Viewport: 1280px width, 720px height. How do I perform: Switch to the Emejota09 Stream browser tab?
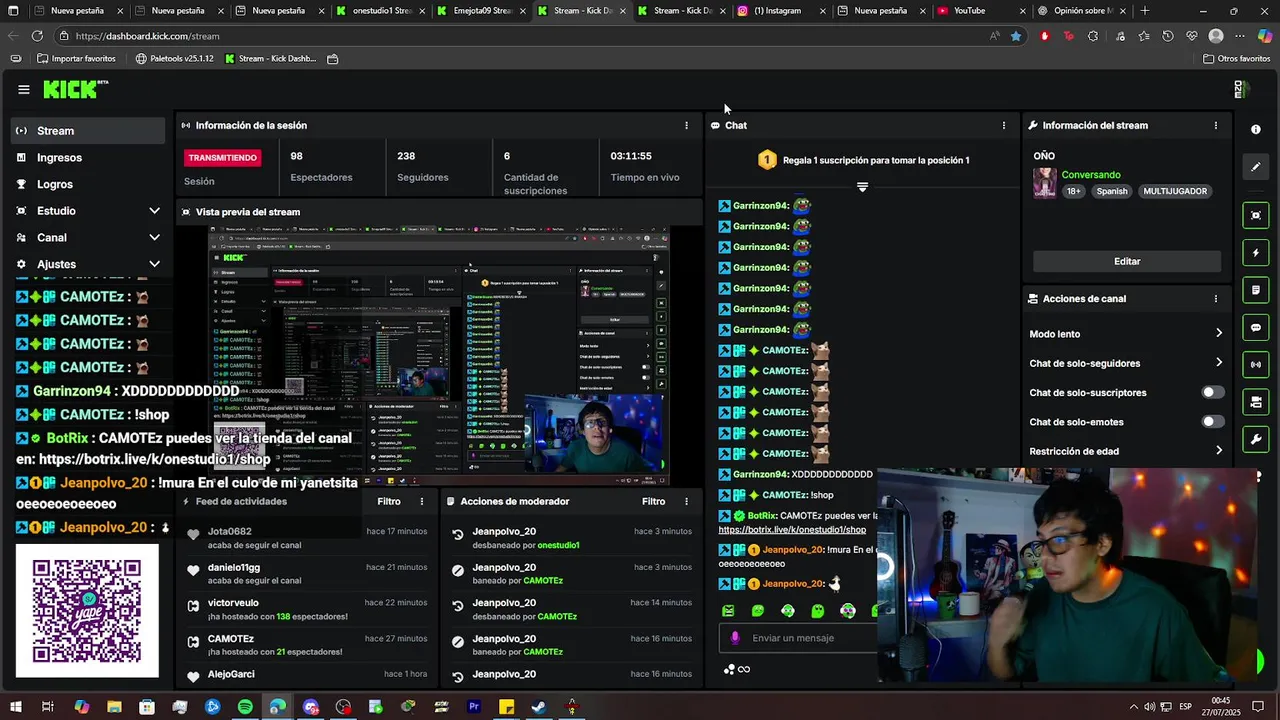481,11
